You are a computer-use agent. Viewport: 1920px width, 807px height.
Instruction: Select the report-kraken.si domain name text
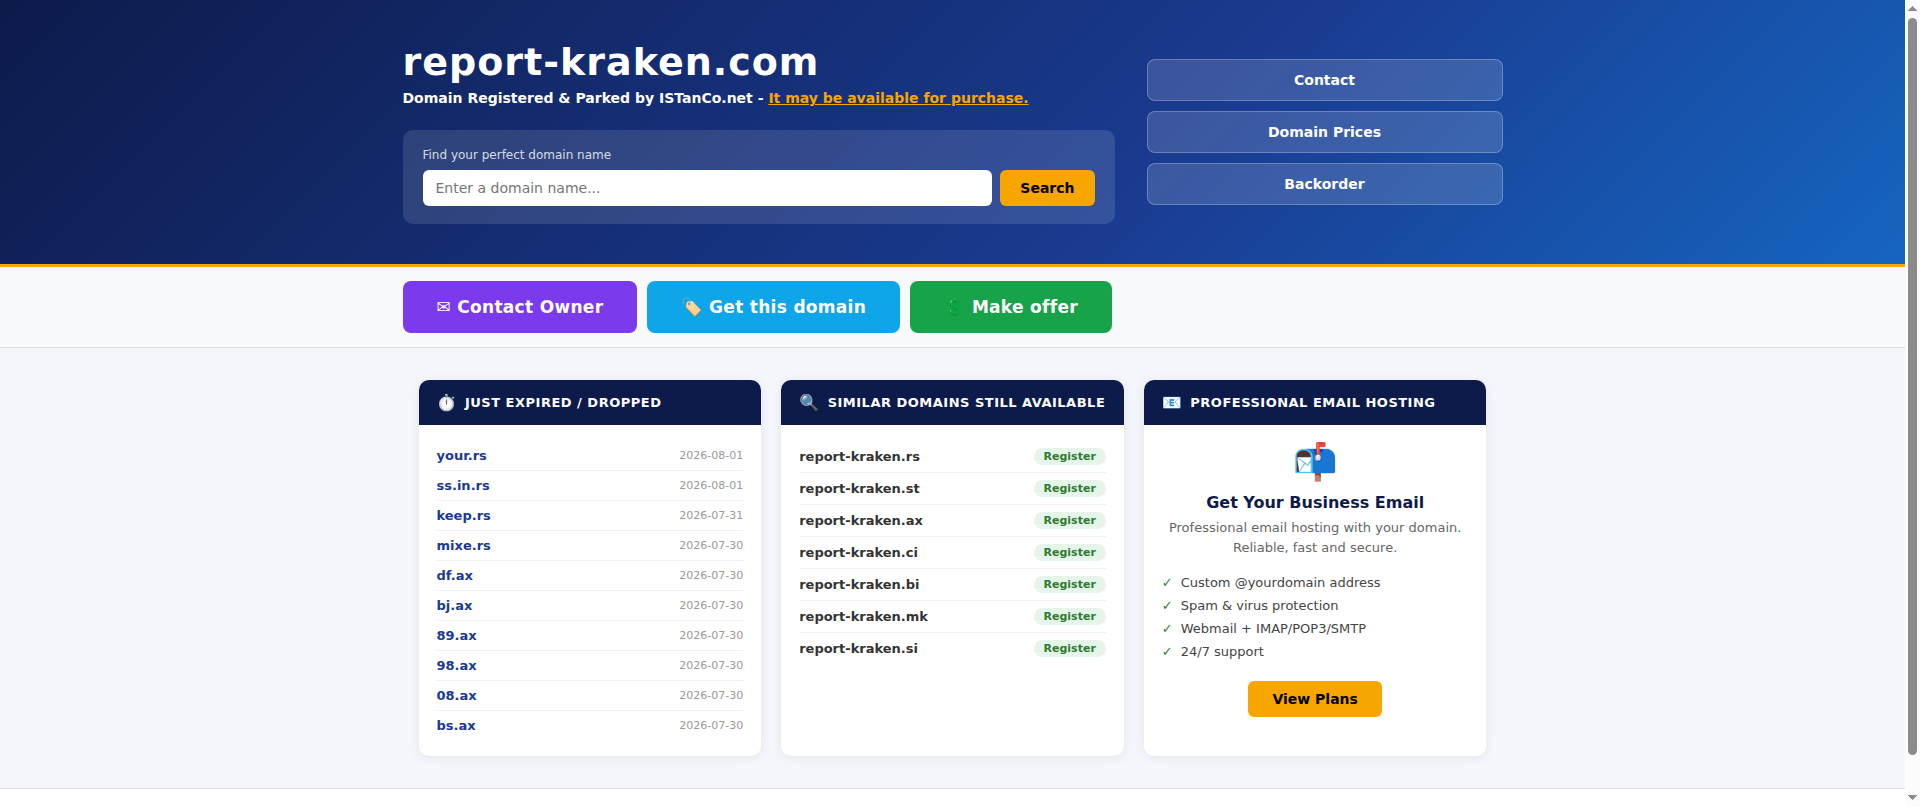click(858, 648)
